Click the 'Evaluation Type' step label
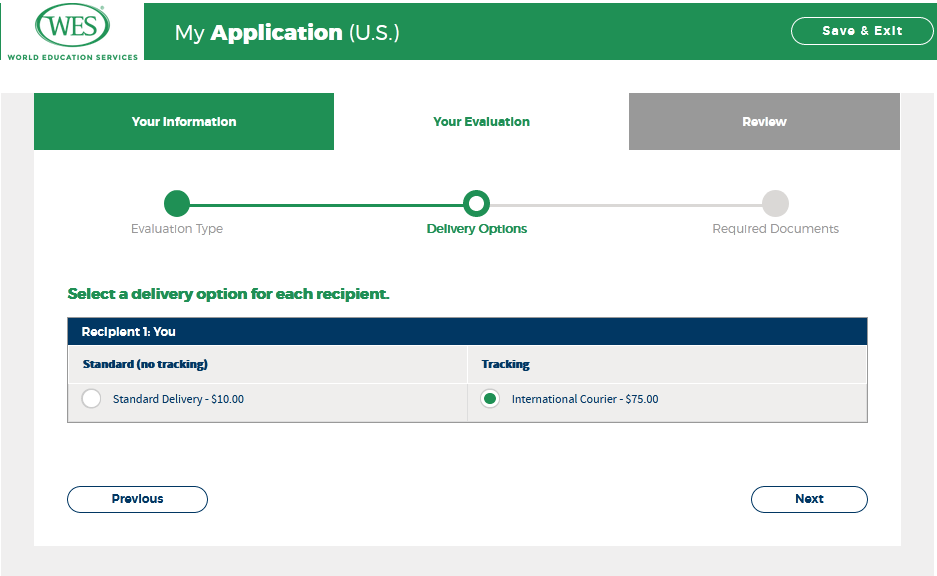The height and width of the screenshot is (576, 937). tap(177, 229)
